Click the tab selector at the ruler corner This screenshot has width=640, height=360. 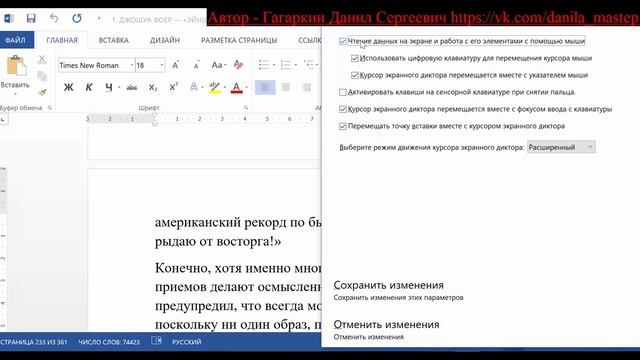[x=3, y=119]
